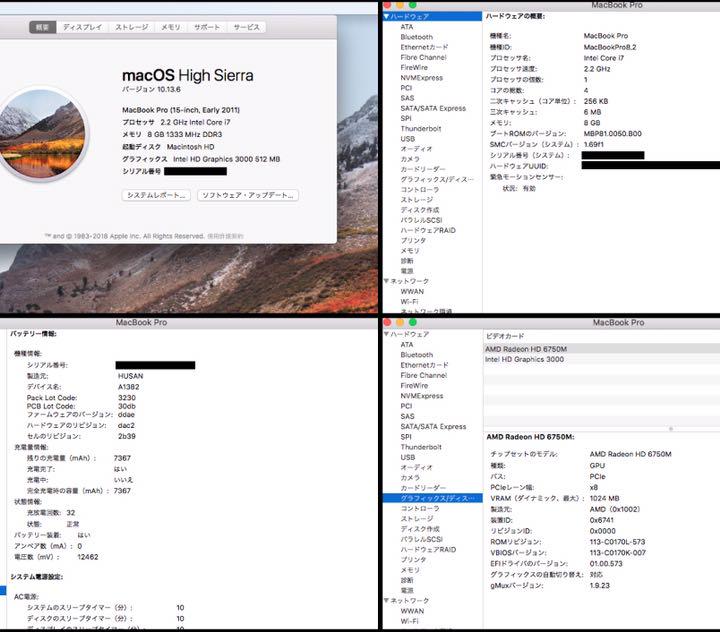
Task: Select ストレージ in hardware overview window sidebar
Action: (416, 199)
